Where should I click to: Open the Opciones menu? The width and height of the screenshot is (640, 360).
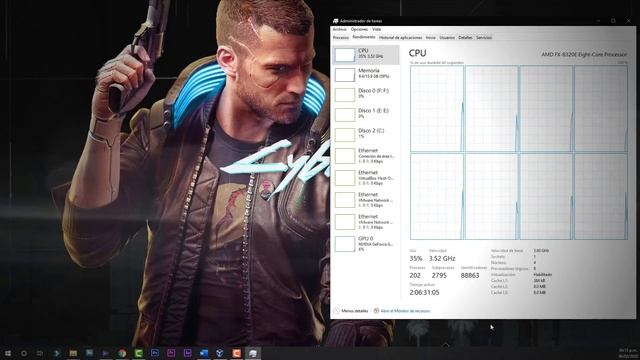pyautogui.click(x=359, y=29)
